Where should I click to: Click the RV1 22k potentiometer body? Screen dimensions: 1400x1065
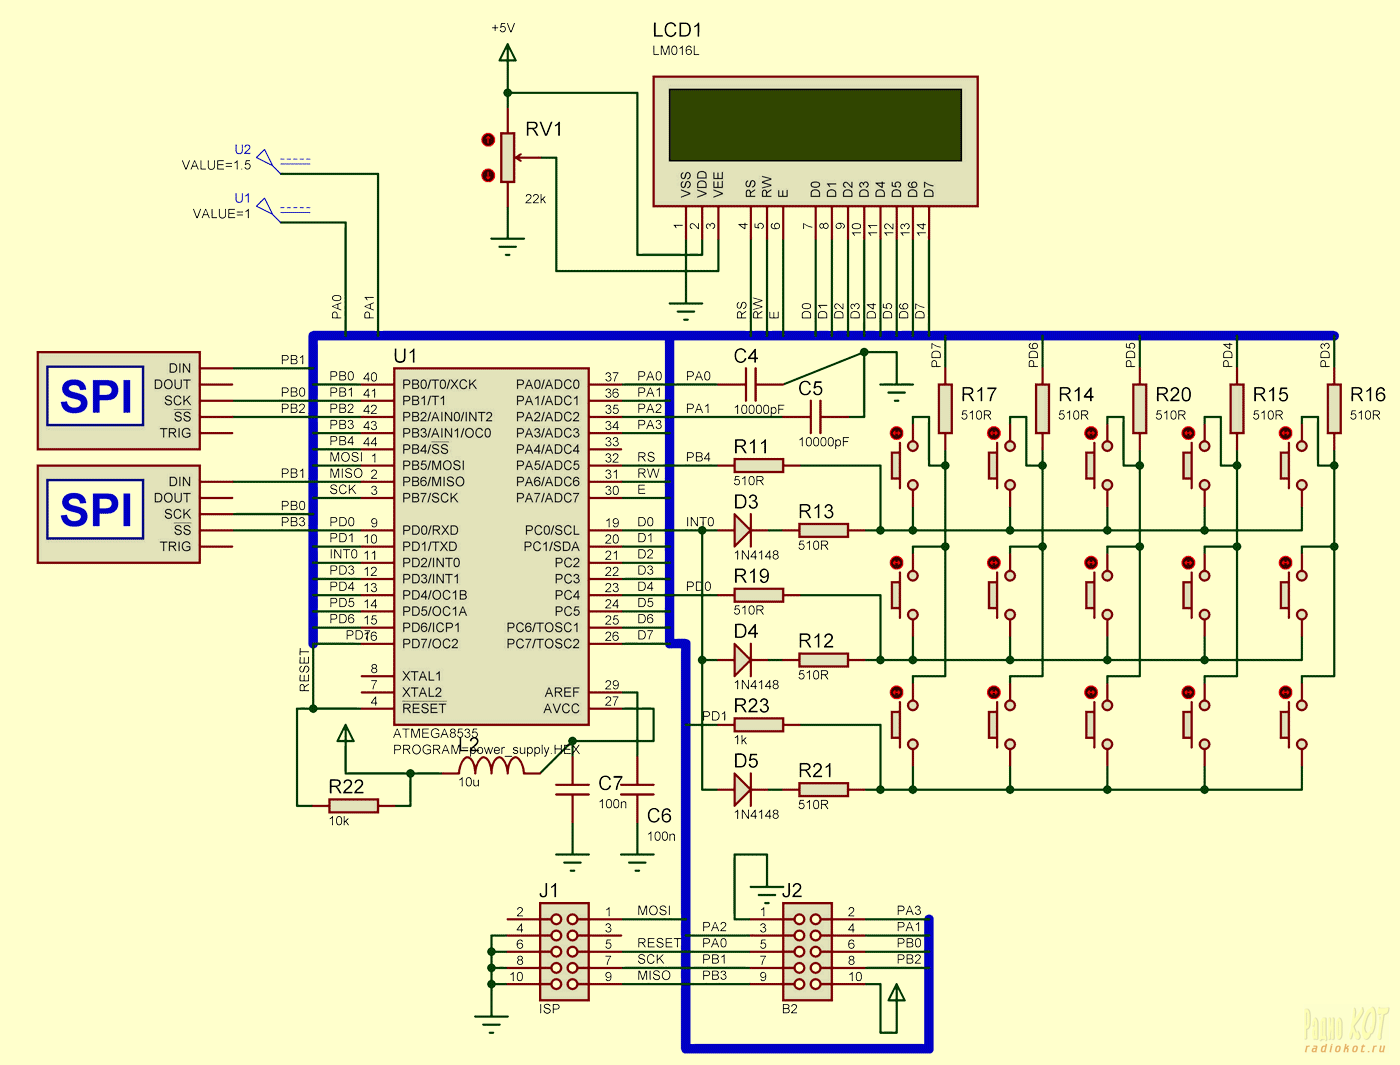(x=508, y=158)
